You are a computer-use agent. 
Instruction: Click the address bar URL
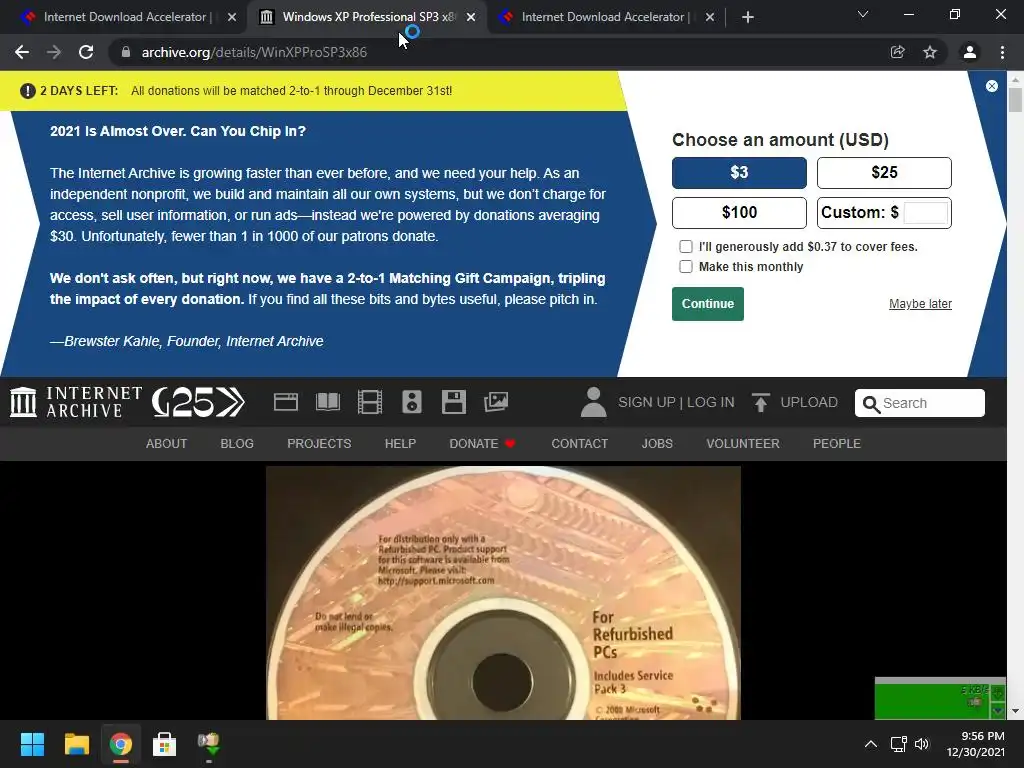[254, 52]
